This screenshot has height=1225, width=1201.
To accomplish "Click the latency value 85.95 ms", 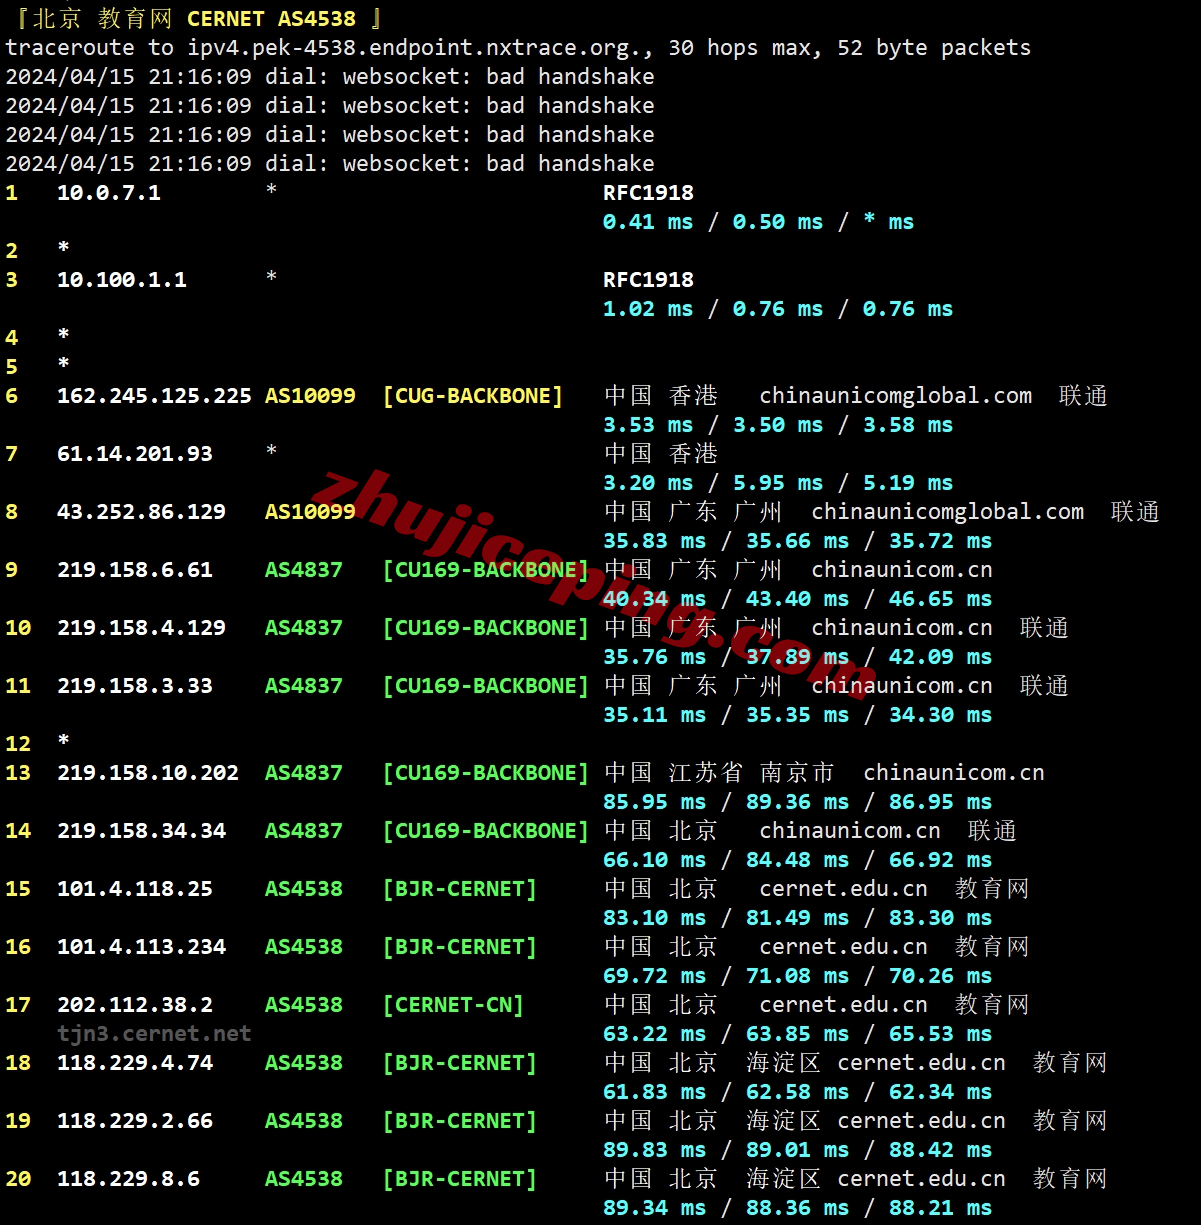I will (655, 802).
